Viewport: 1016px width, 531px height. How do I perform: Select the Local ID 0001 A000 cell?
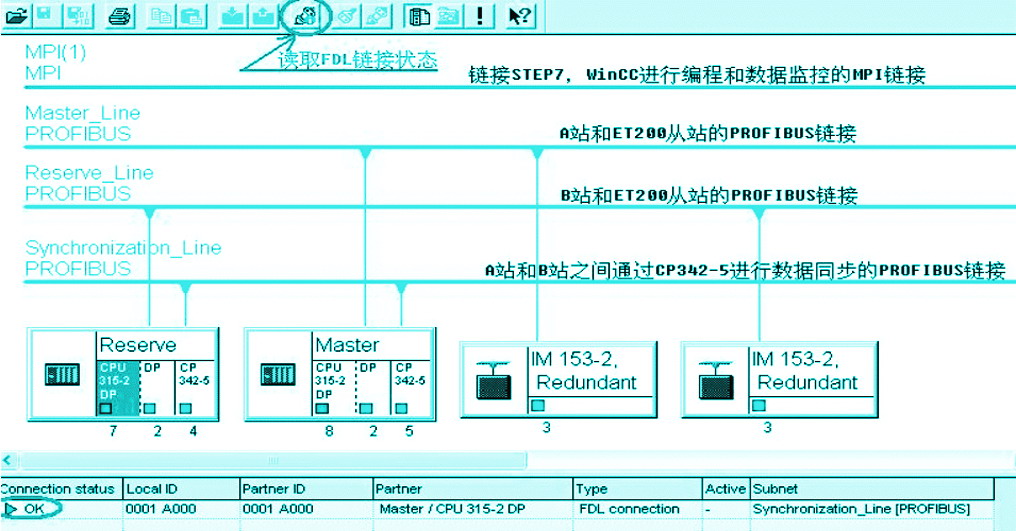(x=181, y=509)
